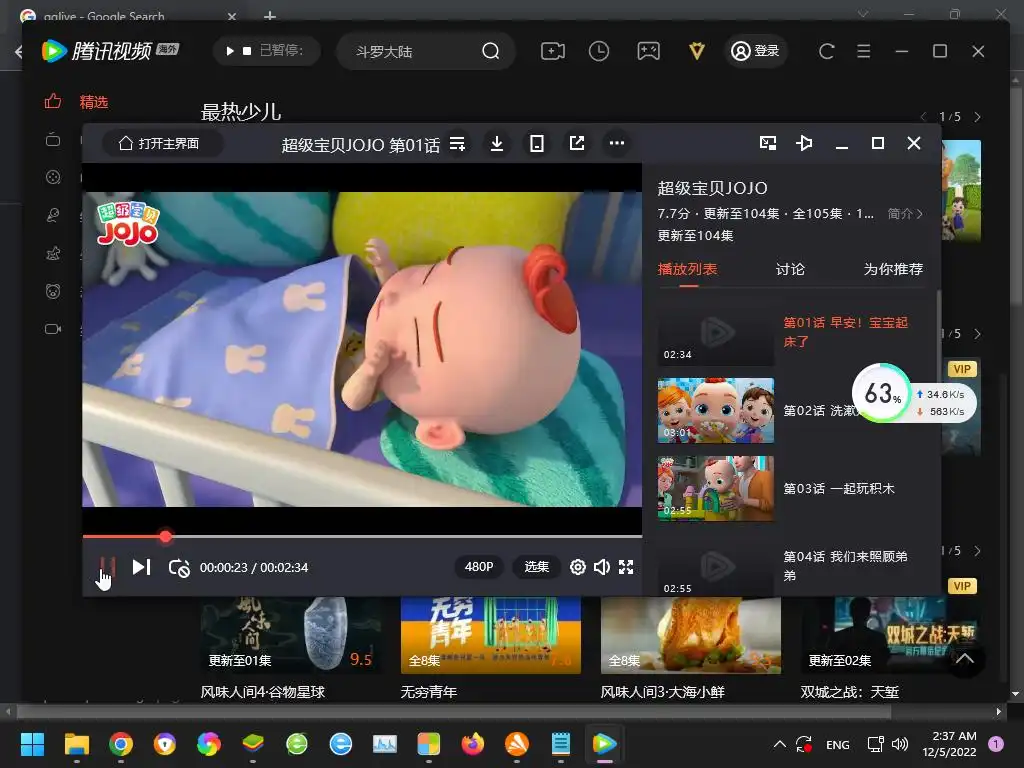
Task: Refresh the page with circular arrow icon
Action: coord(826,51)
